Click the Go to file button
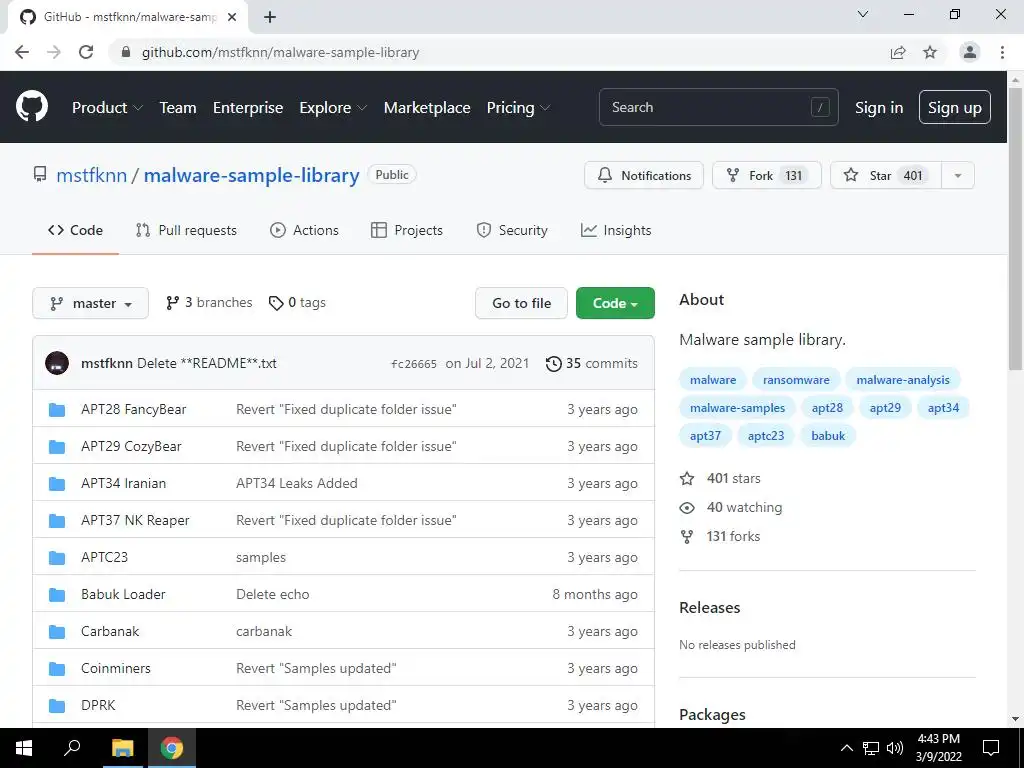Screen dimensions: 1024x768 (521, 303)
